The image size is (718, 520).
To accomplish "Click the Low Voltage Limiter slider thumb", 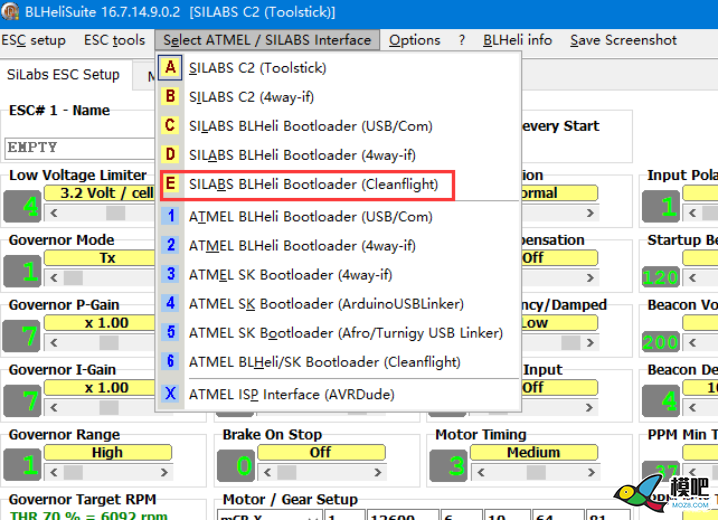I will coord(115,213).
